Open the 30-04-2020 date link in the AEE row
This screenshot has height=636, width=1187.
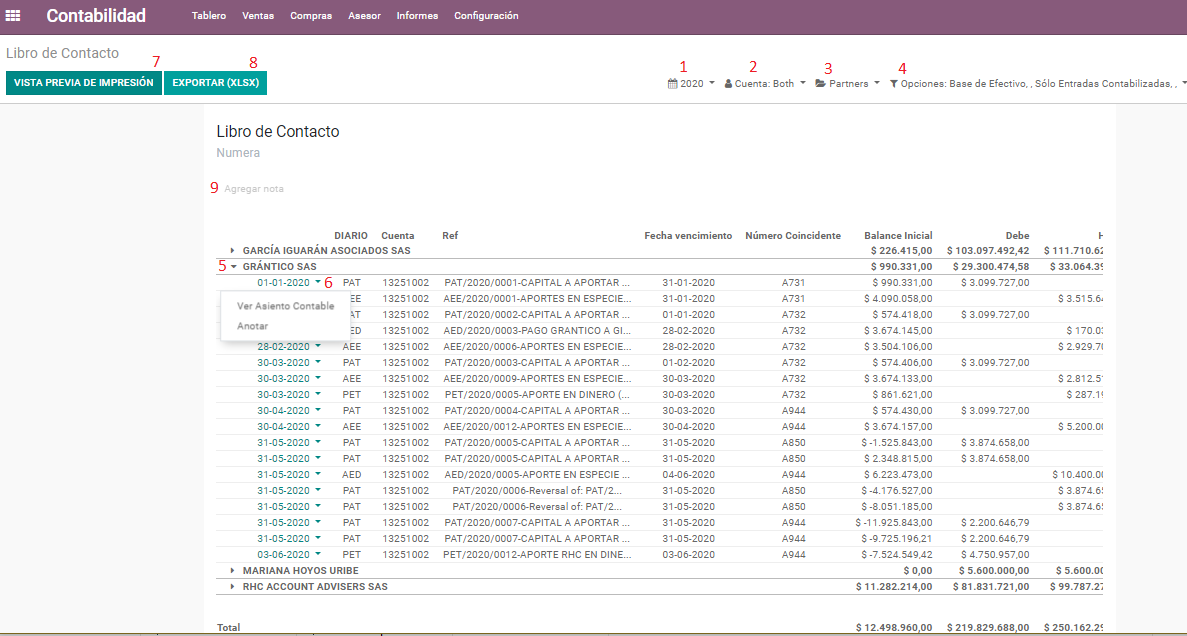point(283,426)
